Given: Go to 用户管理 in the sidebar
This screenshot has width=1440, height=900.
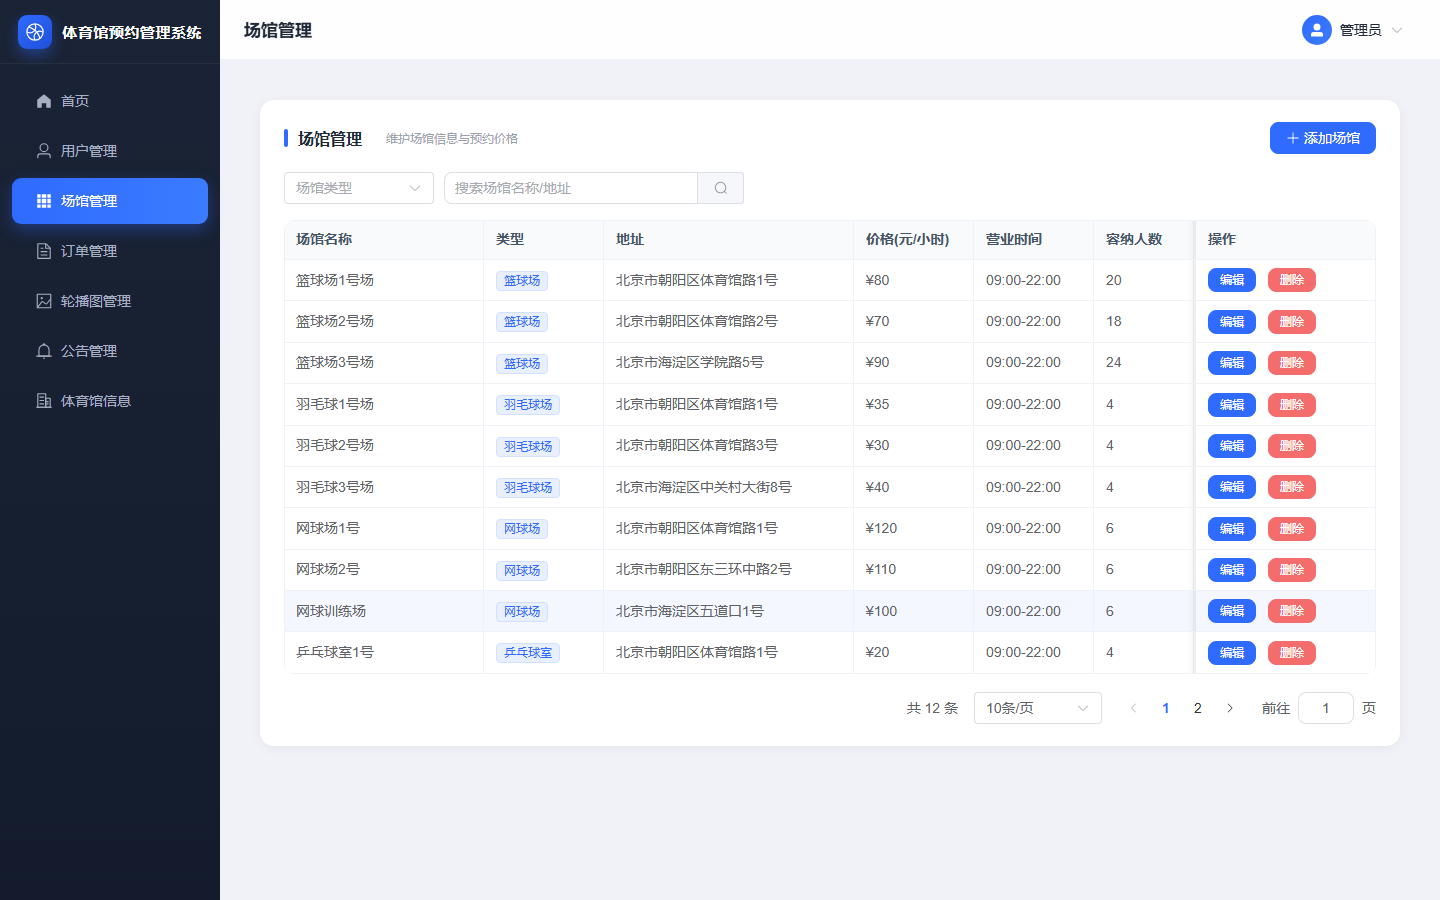Looking at the screenshot, I should (x=110, y=151).
